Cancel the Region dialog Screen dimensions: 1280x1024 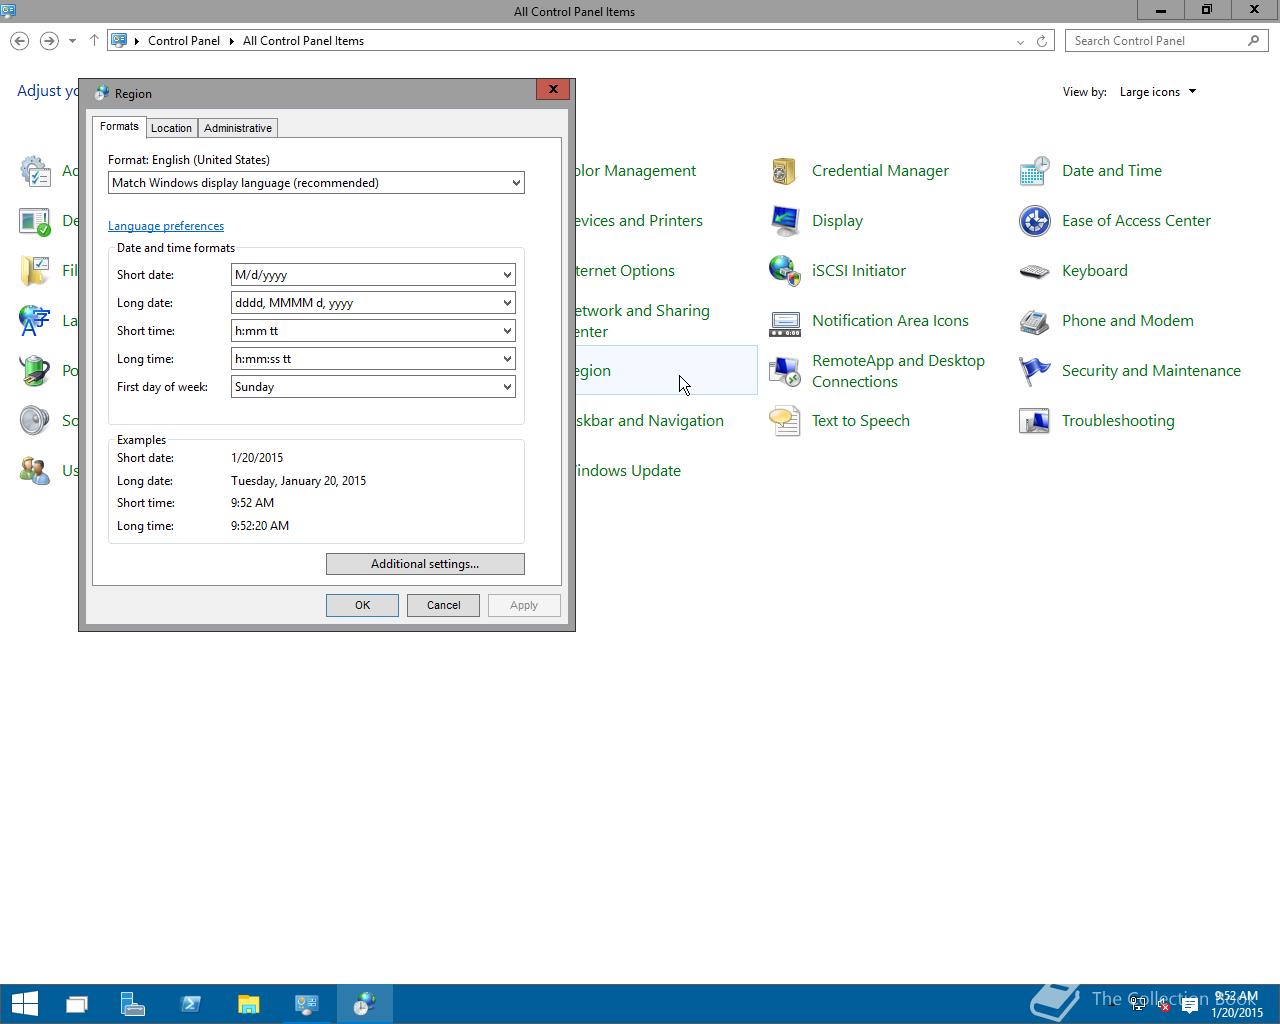pos(443,605)
